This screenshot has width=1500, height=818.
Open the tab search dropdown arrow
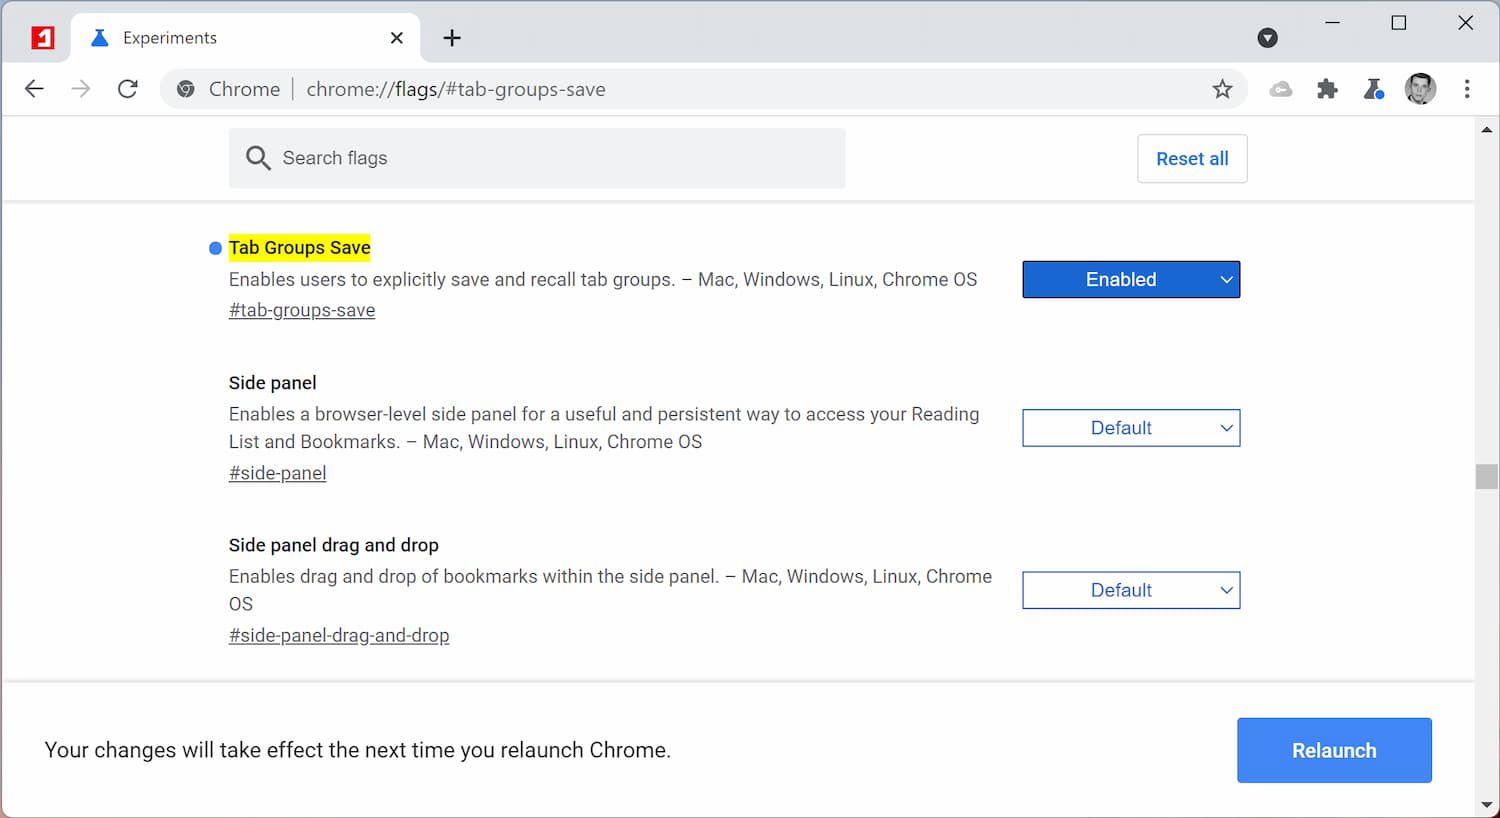1267,38
